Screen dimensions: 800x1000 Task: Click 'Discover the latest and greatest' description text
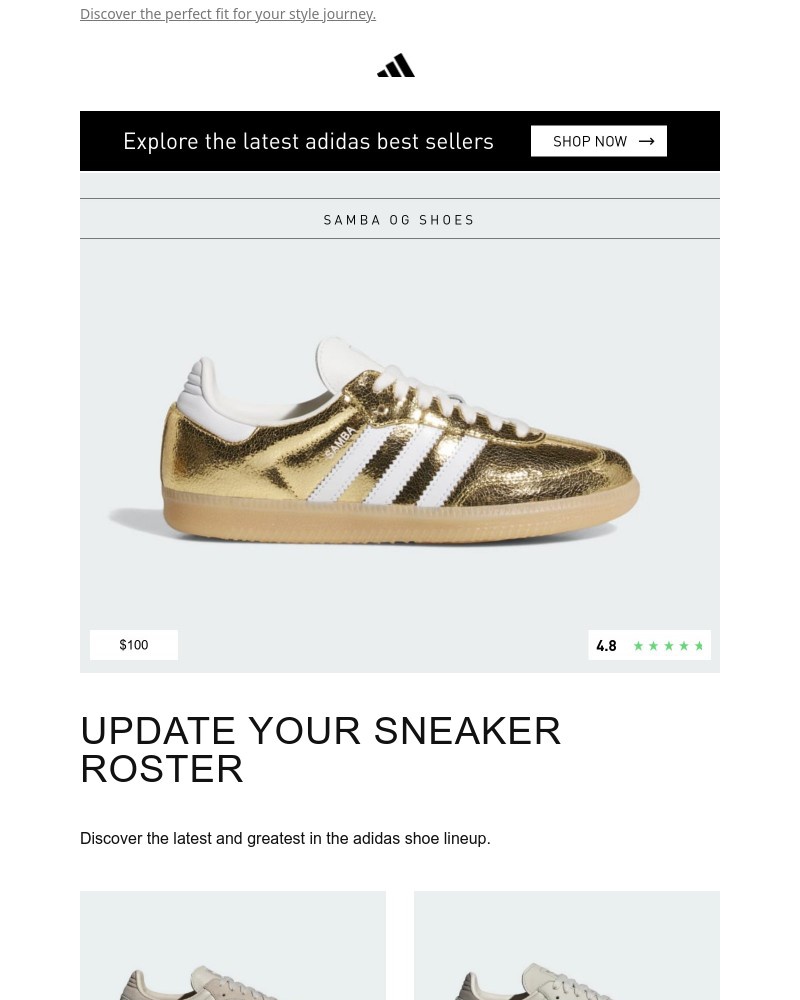[x=285, y=839]
